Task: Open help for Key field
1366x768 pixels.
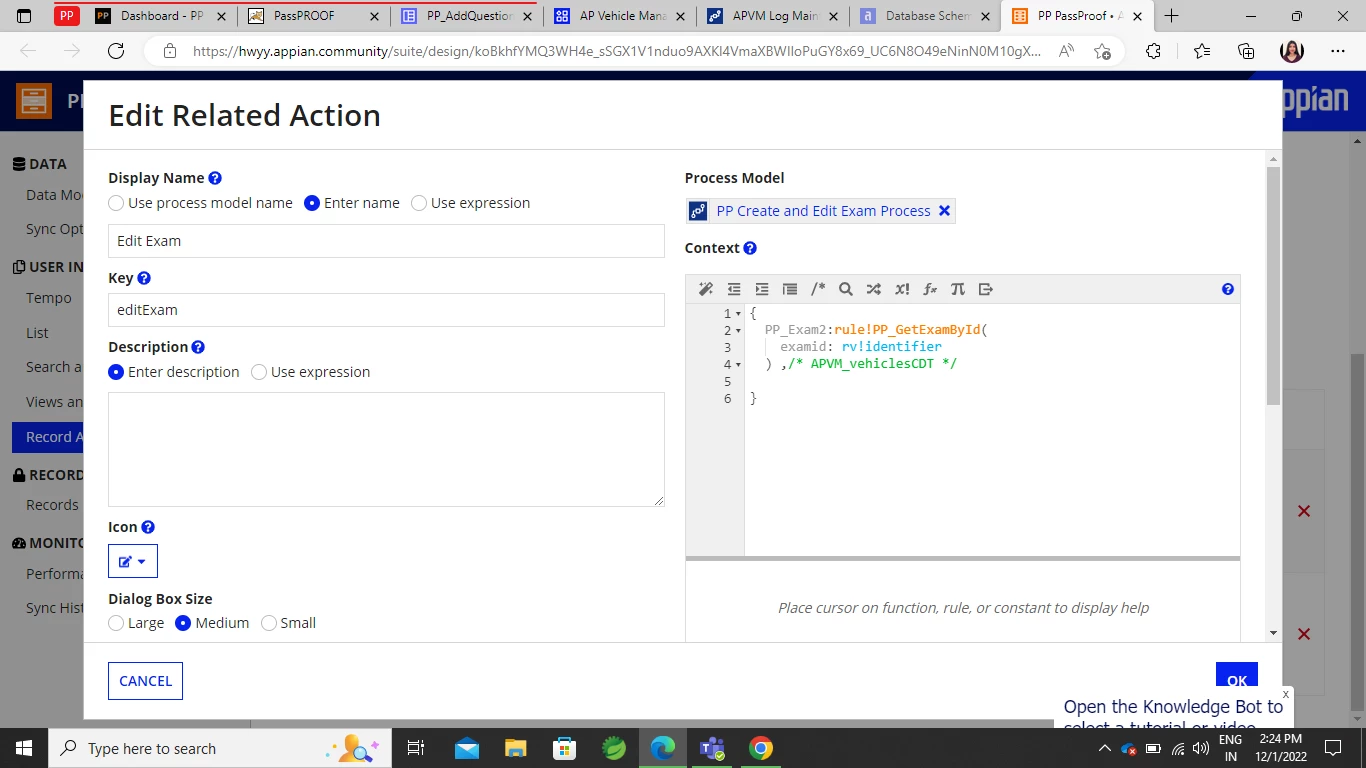Action: coord(144,278)
